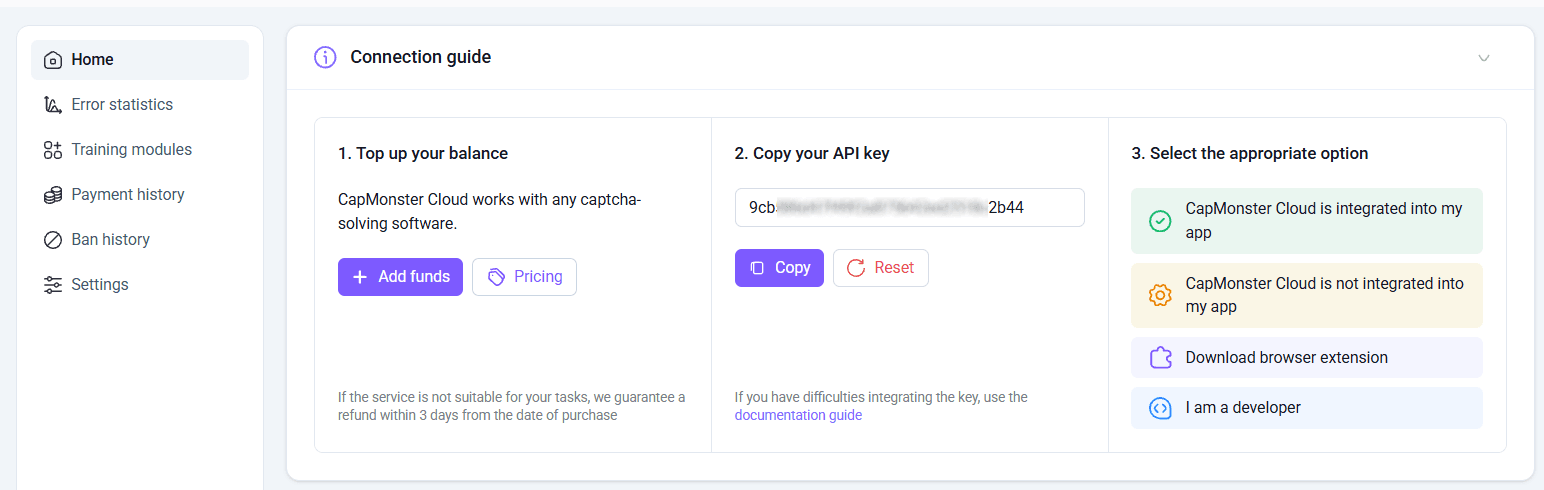Open the Pricing button
Viewport: 1544px width, 490px height.
click(524, 277)
